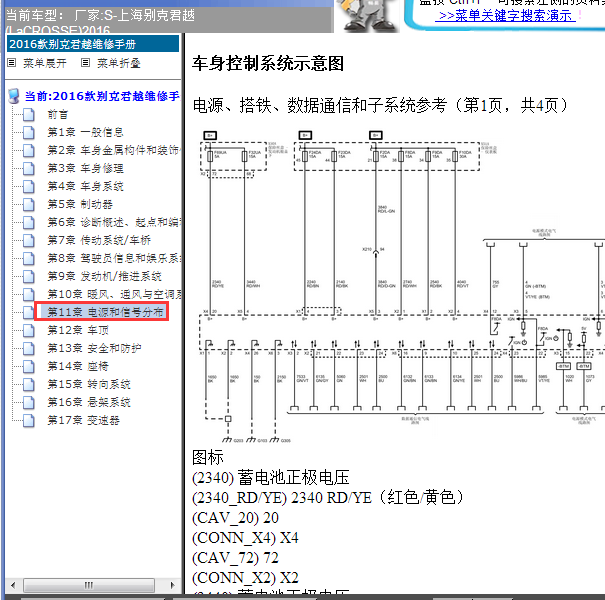Open 第10章 暖风、通风与空调 chapter
Image resolution: width=605 pixels, height=600 pixels.
(114, 294)
